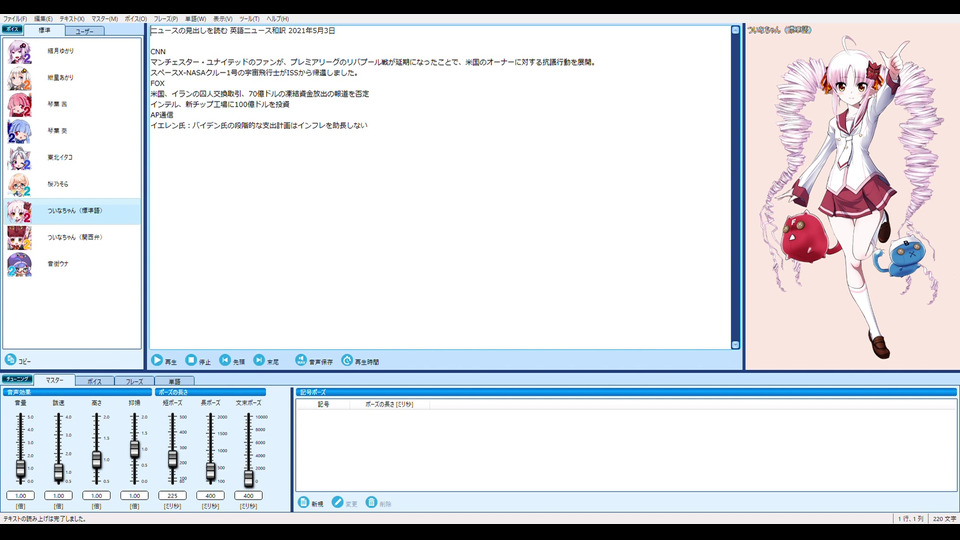Click the 1 行, 1 列 cursor position indicator

point(910,519)
